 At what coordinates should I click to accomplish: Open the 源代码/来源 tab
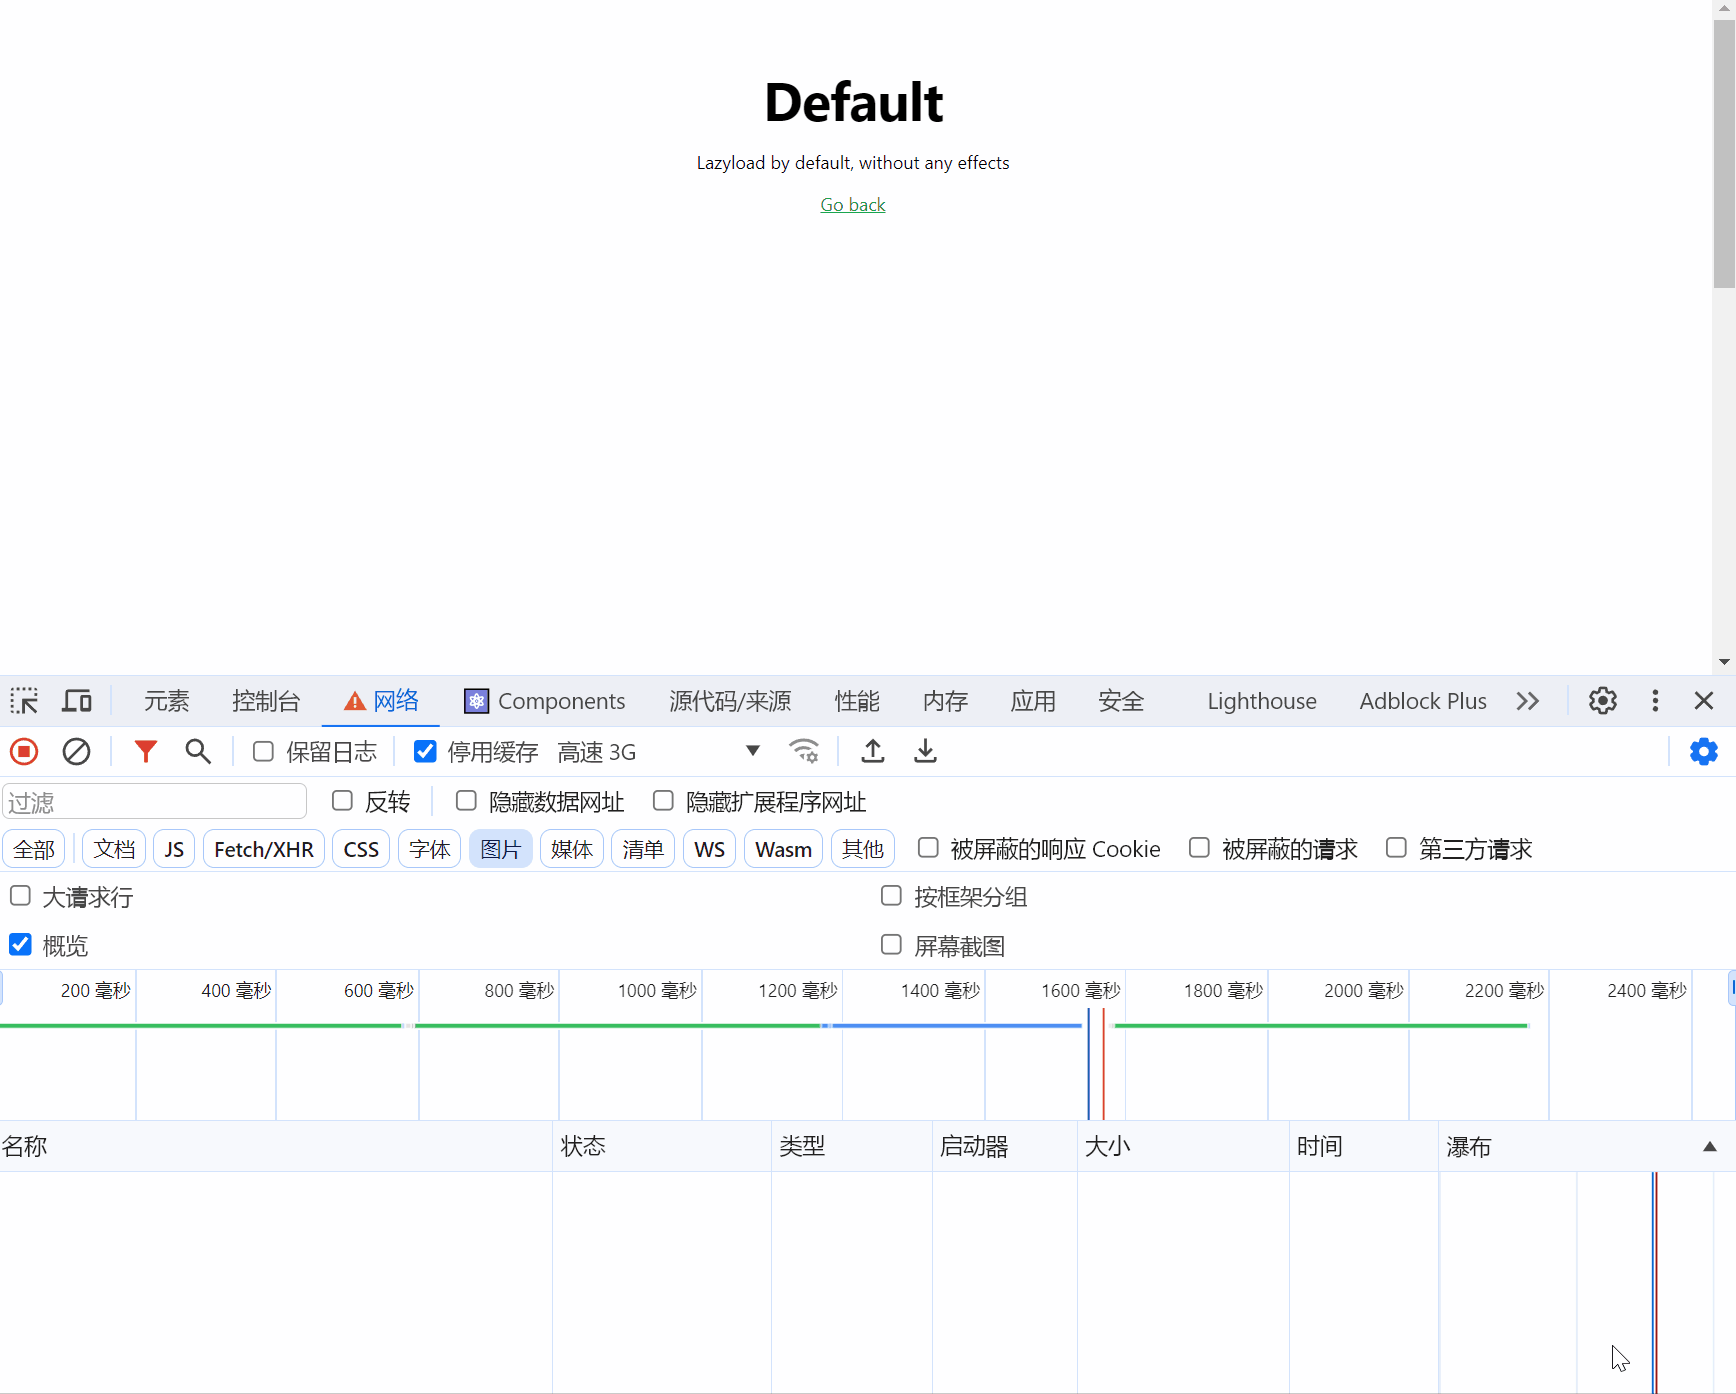730,701
